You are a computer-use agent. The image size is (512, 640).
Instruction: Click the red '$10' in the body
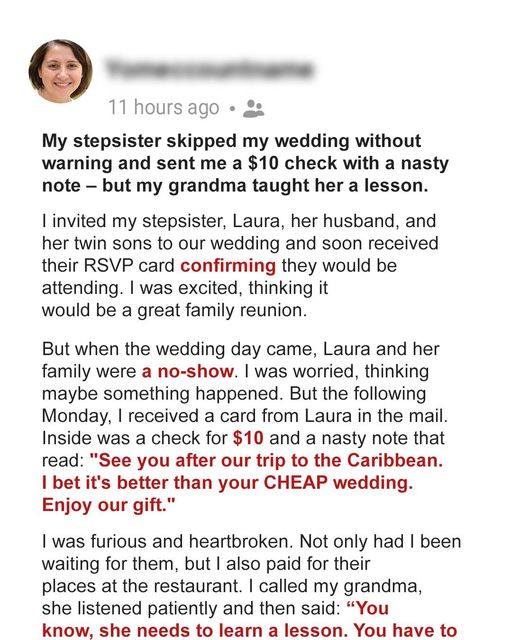pos(248,438)
